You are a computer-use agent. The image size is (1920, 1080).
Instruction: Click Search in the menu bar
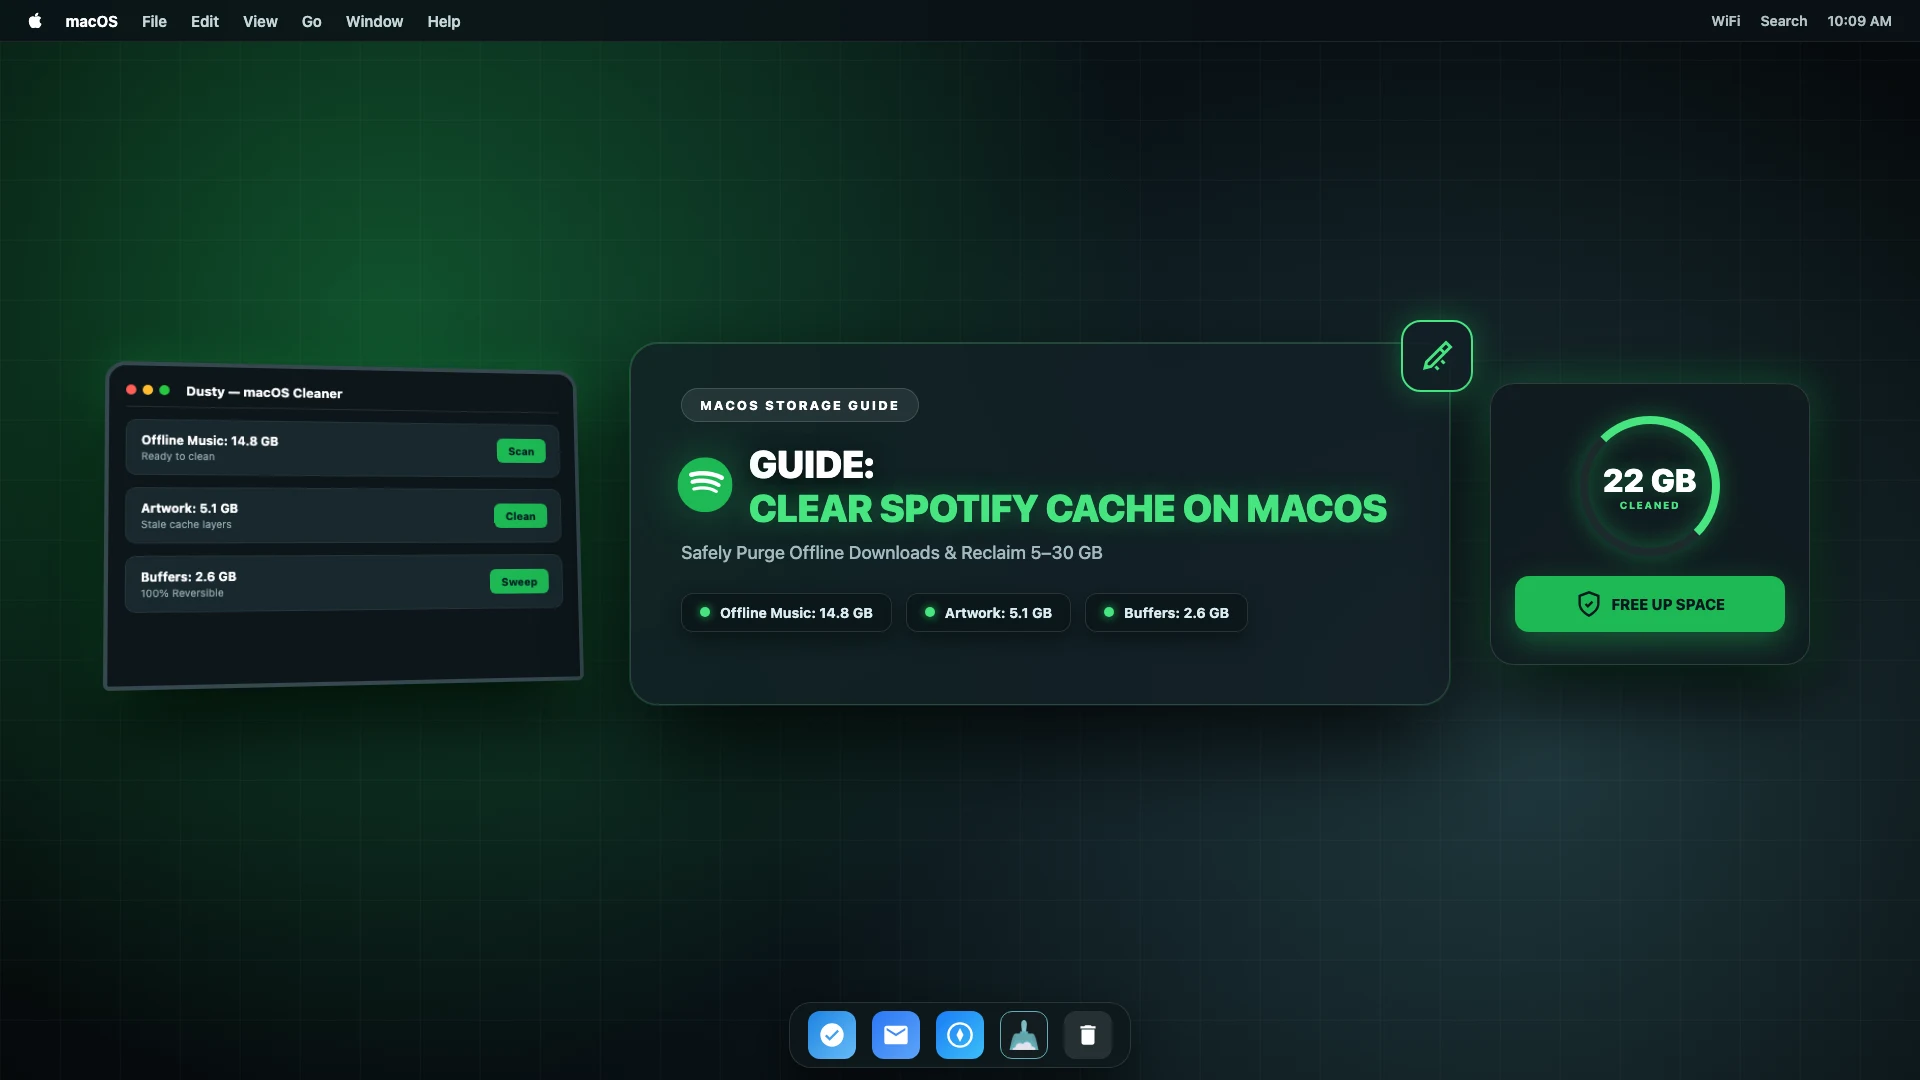tap(1783, 21)
